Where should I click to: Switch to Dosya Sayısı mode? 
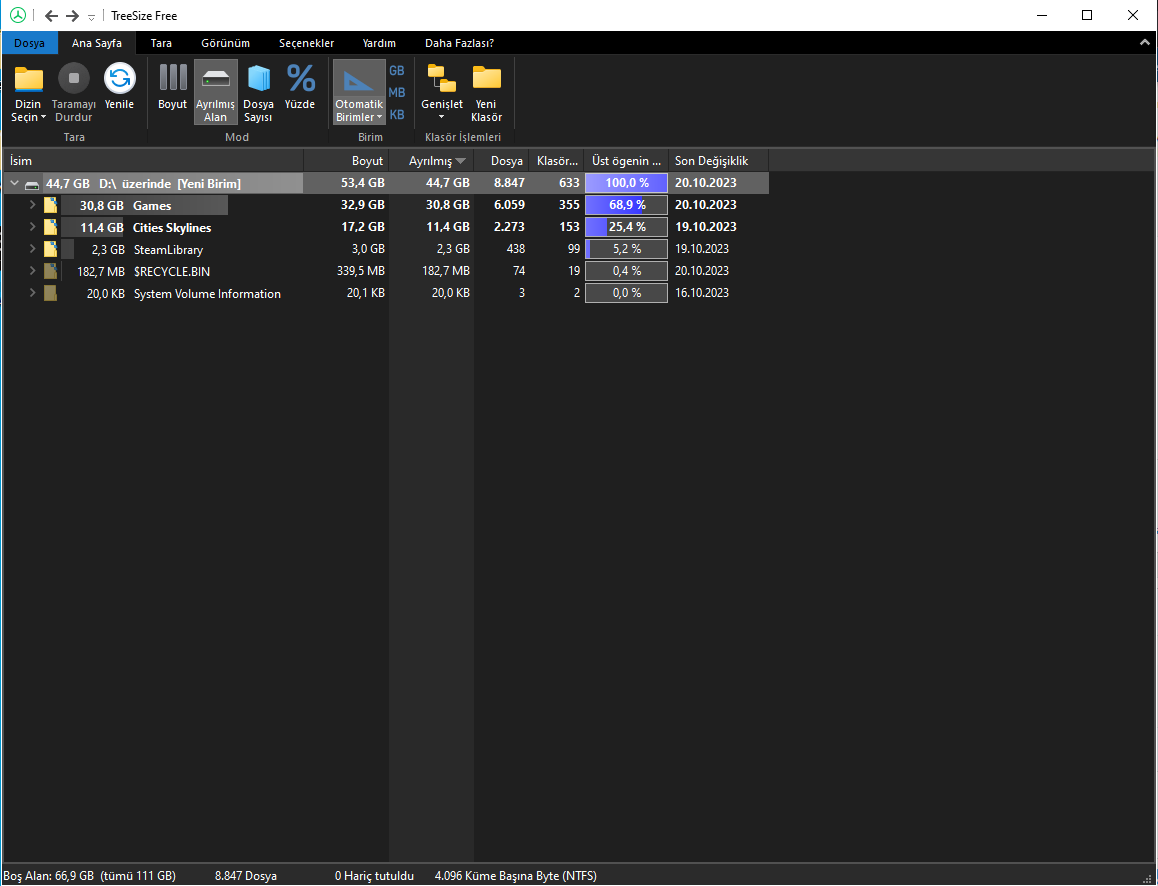(258, 94)
